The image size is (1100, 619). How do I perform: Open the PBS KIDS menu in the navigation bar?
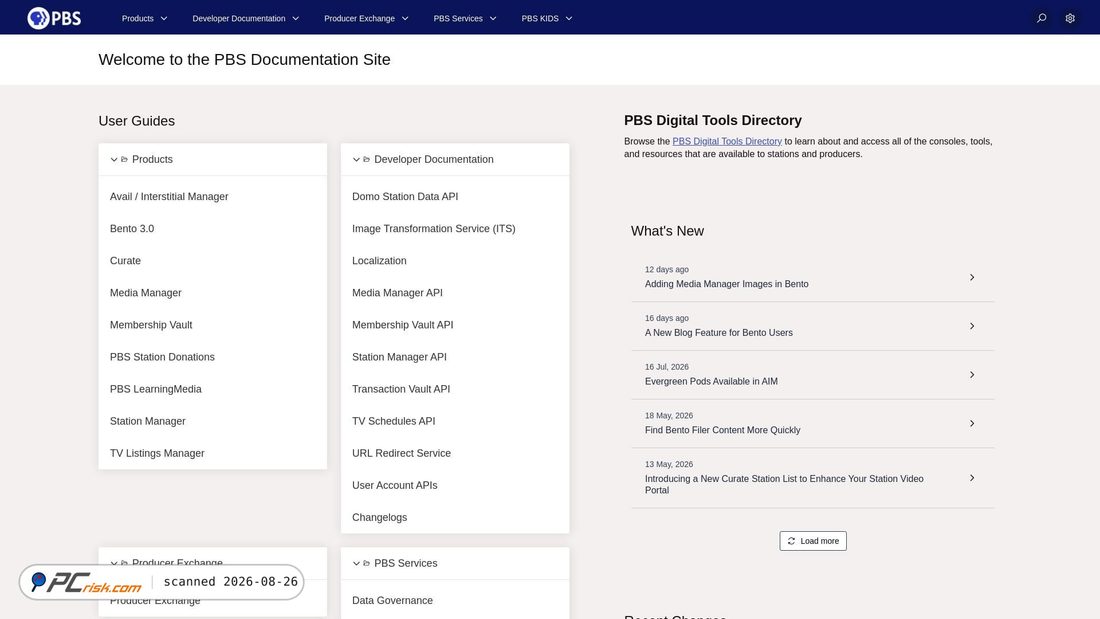point(546,18)
